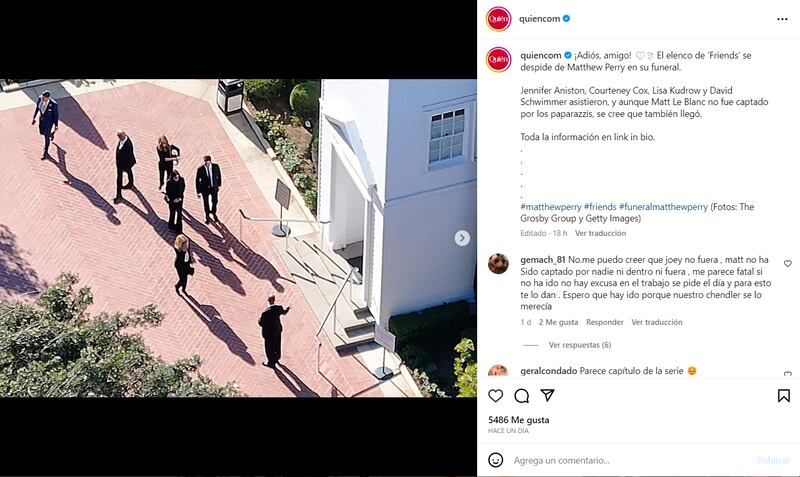
Task: Open the #matthewperry hashtag
Action: [x=551, y=207]
